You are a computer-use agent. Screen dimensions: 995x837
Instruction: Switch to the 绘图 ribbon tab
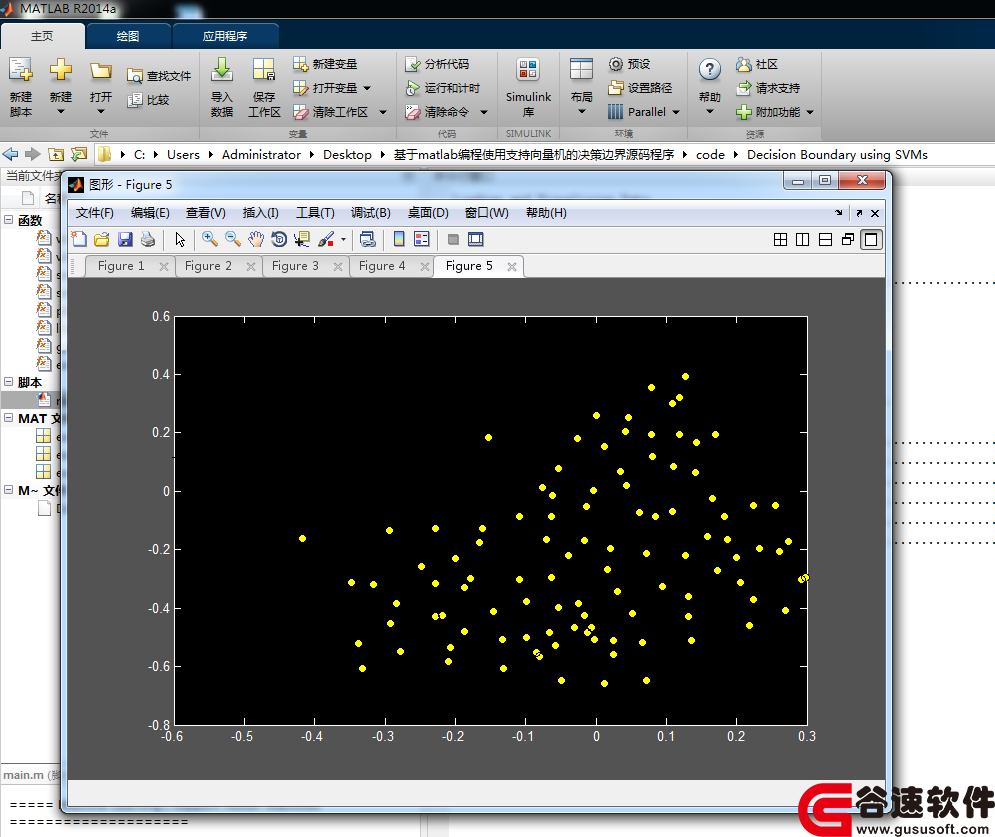pyautogui.click(x=128, y=36)
